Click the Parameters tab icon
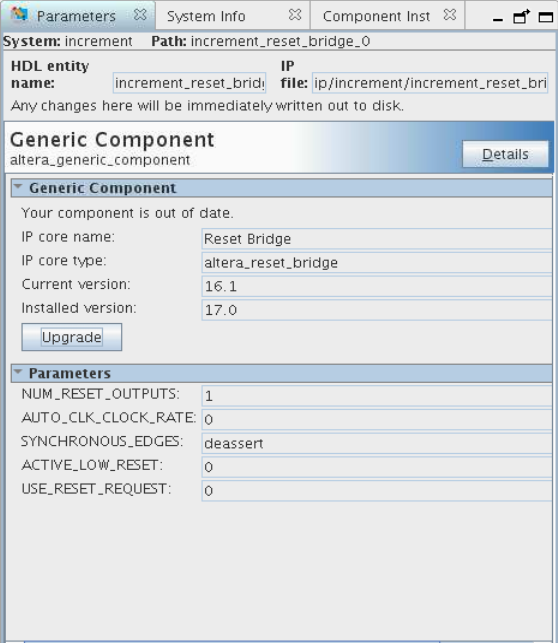Screen dimensions: 558x643 19,15
